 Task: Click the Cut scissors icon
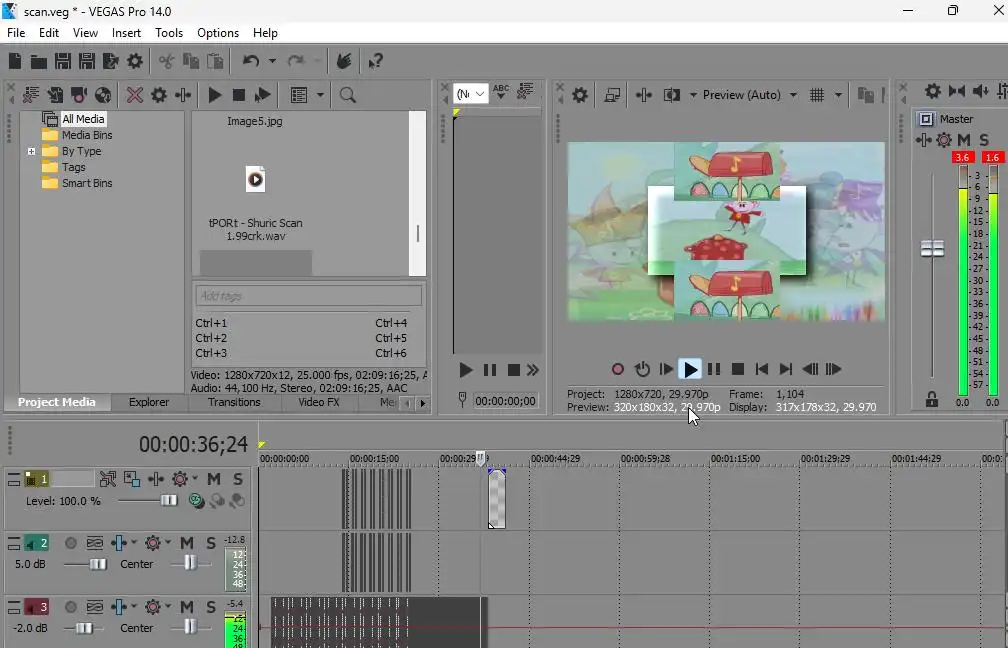pos(166,61)
